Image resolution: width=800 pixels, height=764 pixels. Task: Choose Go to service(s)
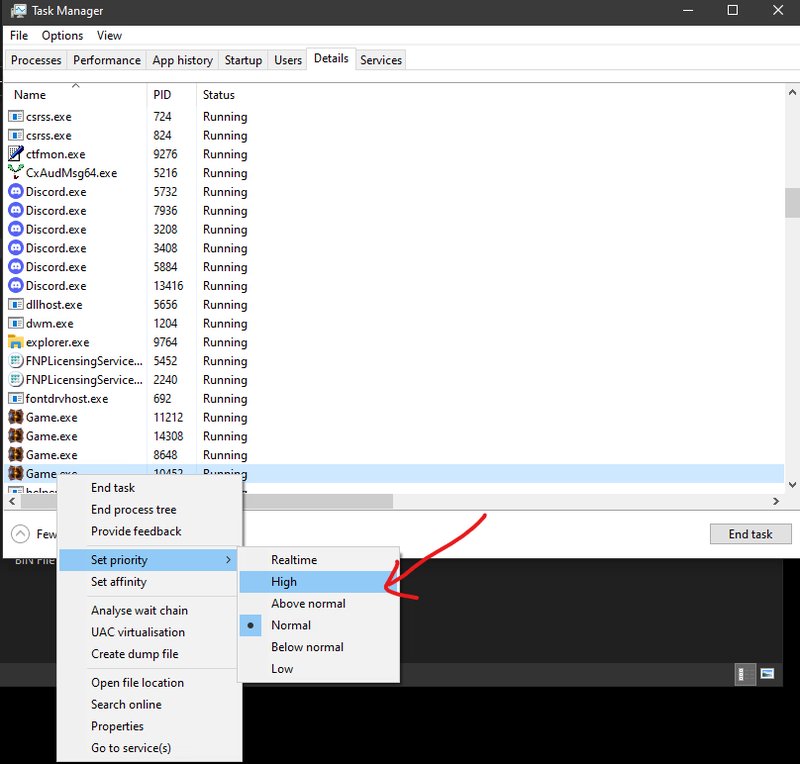pyautogui.click(x=149, y=748)
